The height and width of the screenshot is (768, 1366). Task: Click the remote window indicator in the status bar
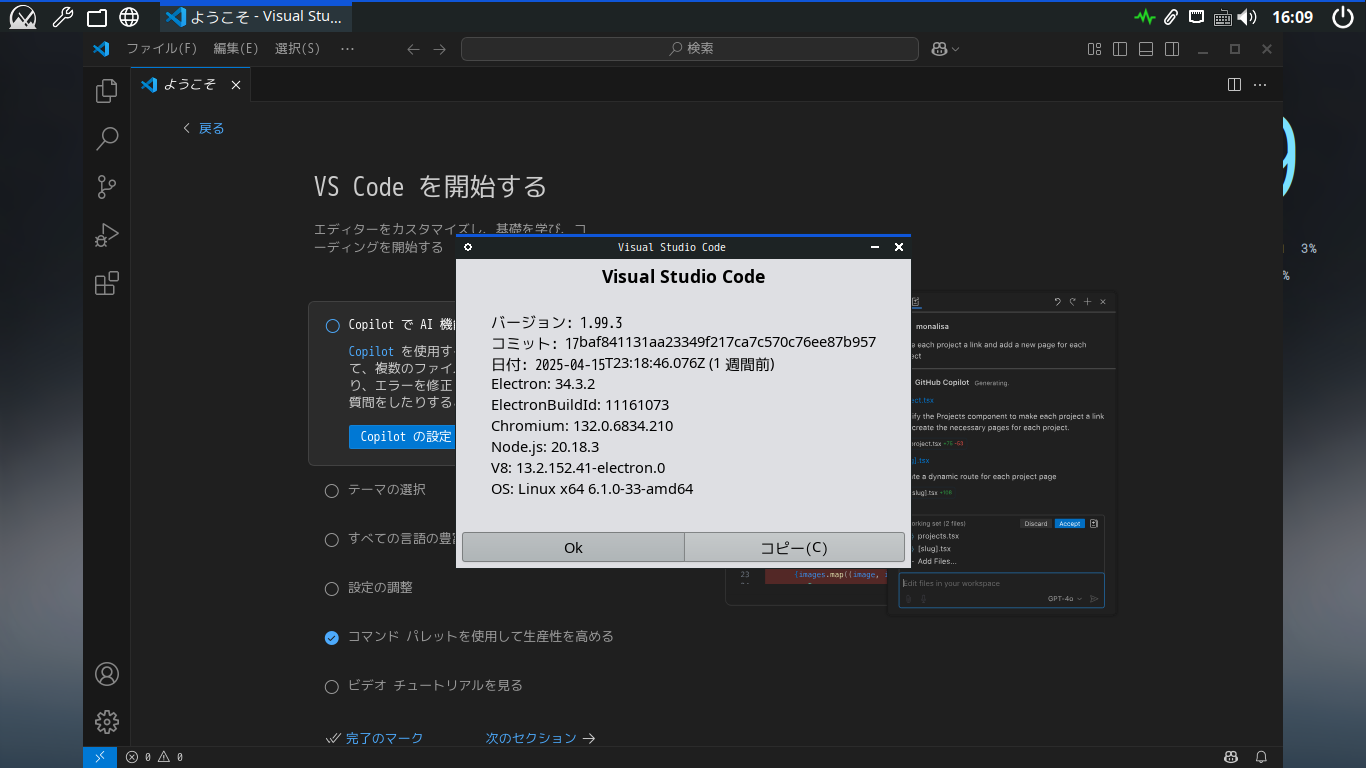pyautogui.click(x=100, y=757)
